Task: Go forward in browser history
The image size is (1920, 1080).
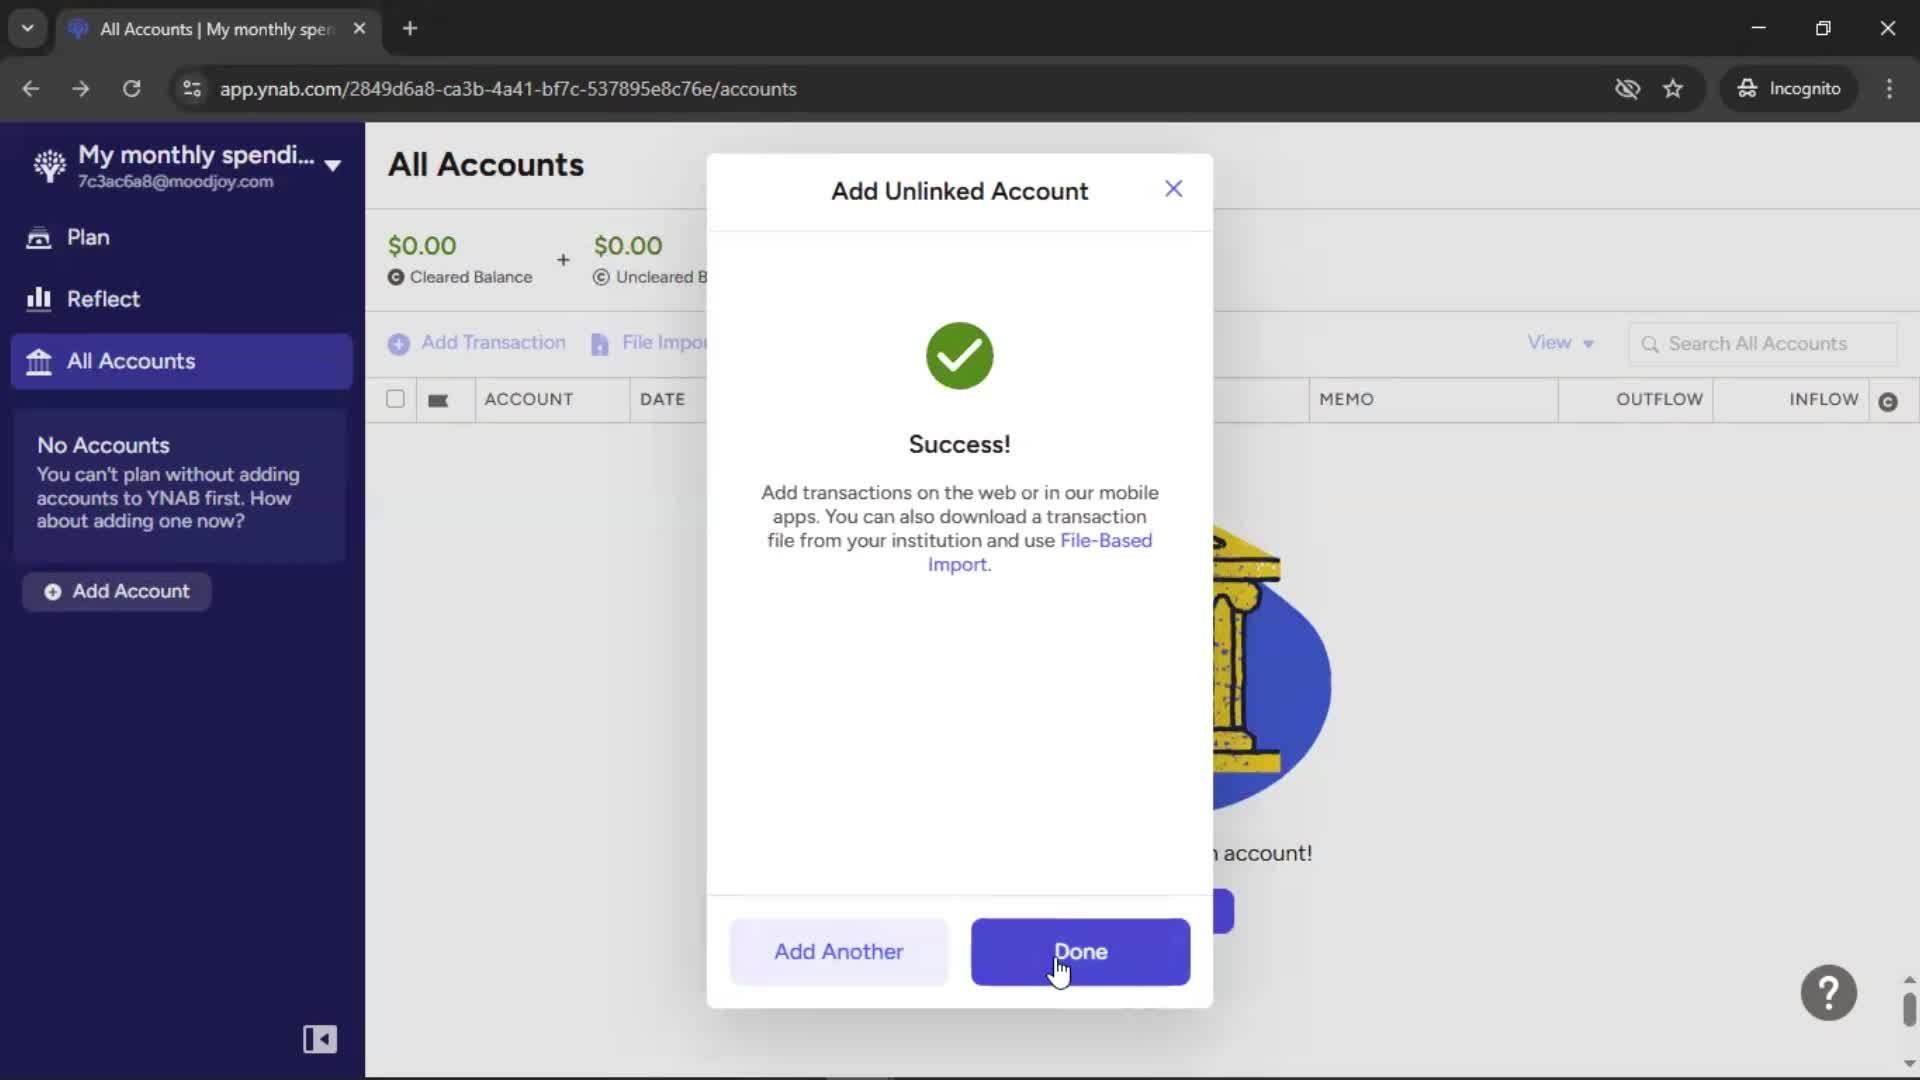Action: point(81,88)
